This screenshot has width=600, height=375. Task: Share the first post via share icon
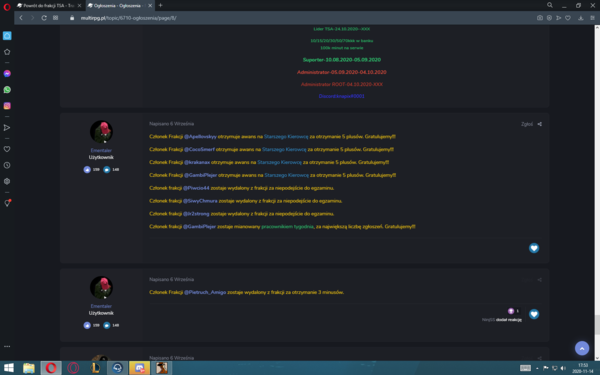[x=540, y=124]
